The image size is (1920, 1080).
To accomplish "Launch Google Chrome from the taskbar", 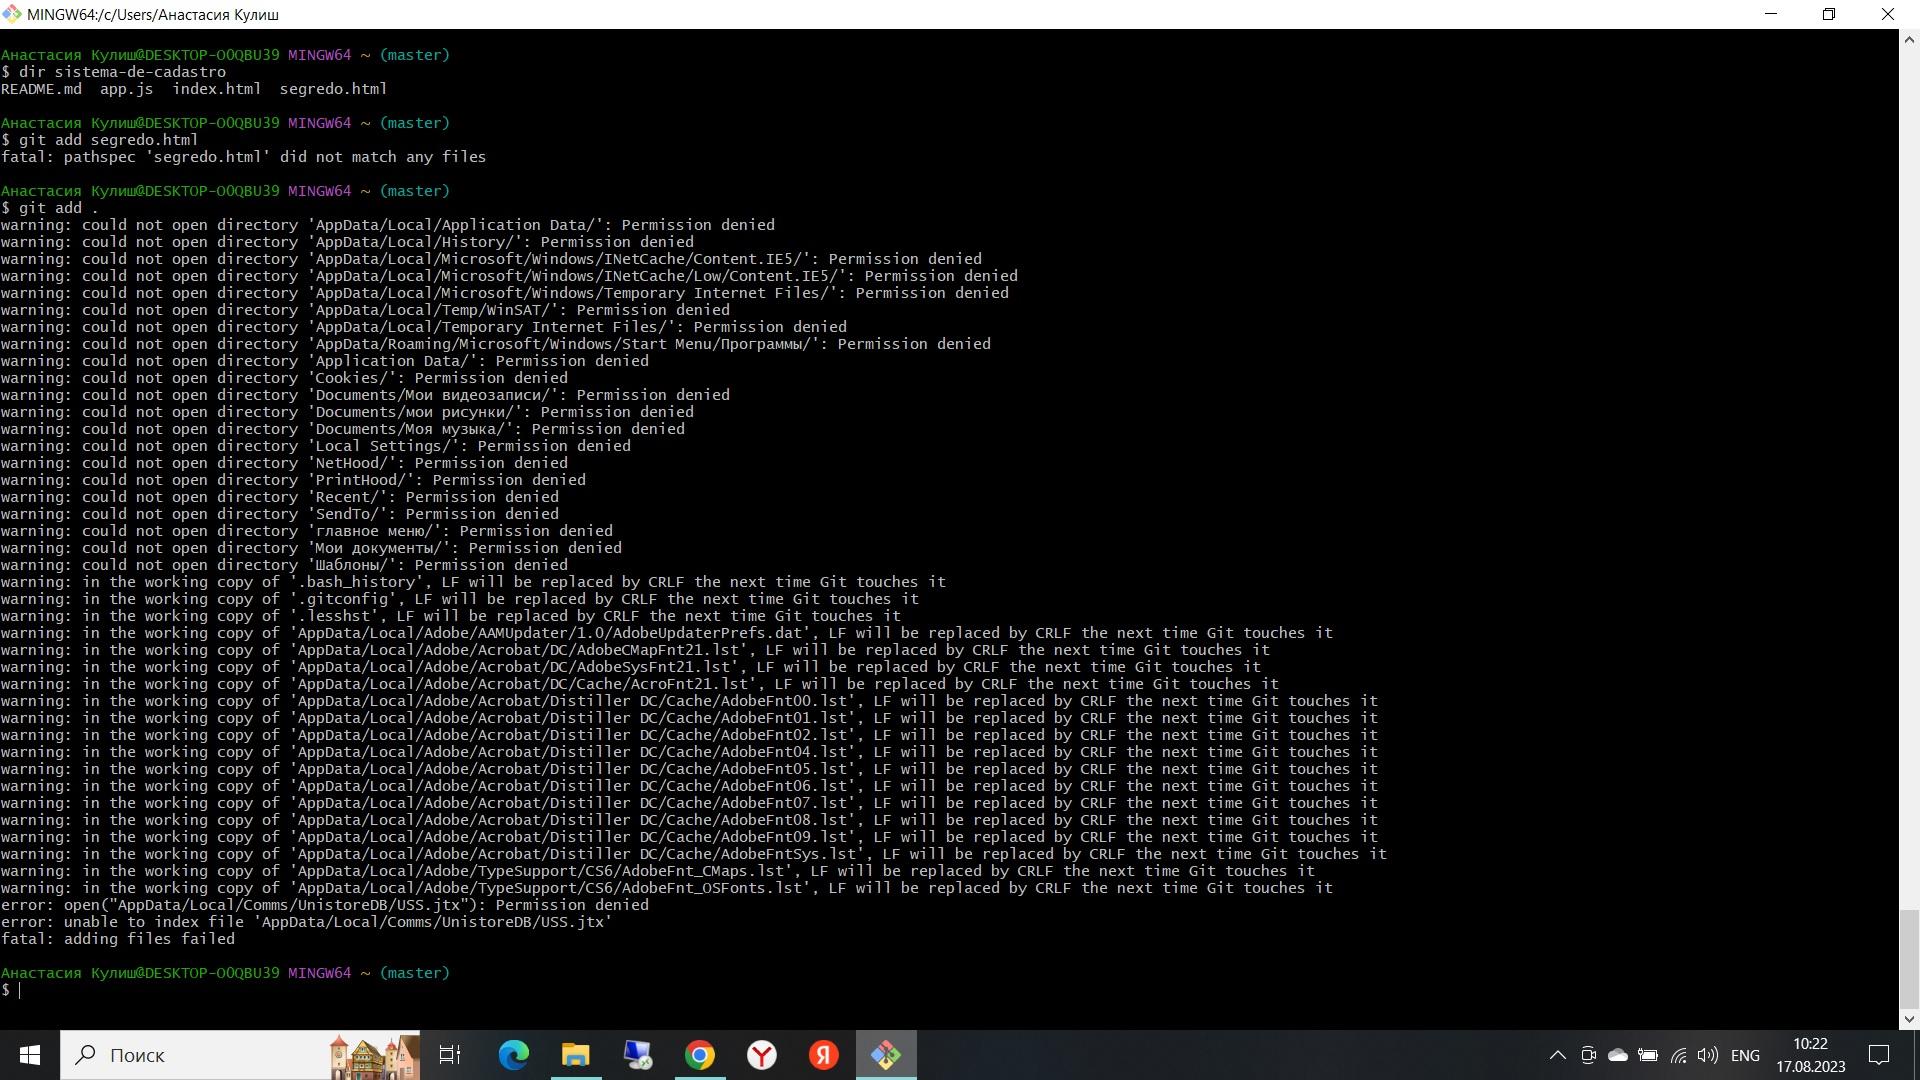I will tap(700, 1055).
